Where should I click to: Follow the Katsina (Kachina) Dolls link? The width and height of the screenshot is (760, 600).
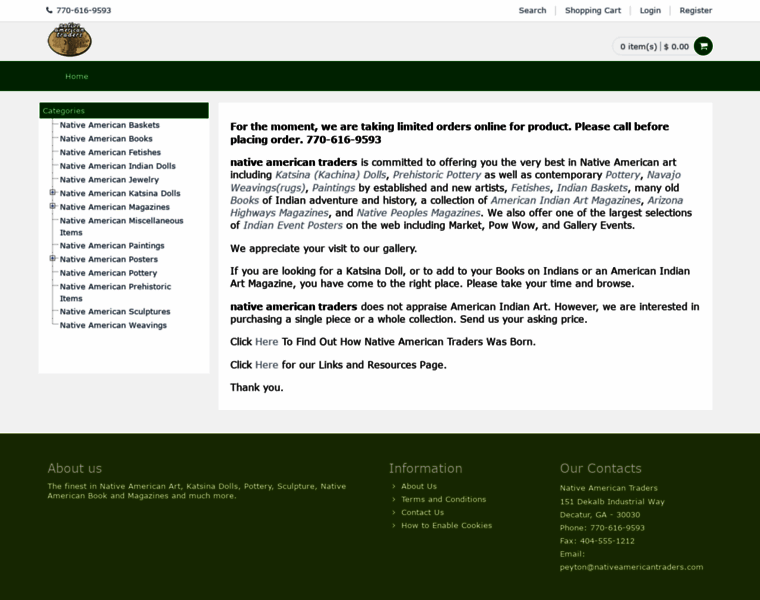point(331,175)
